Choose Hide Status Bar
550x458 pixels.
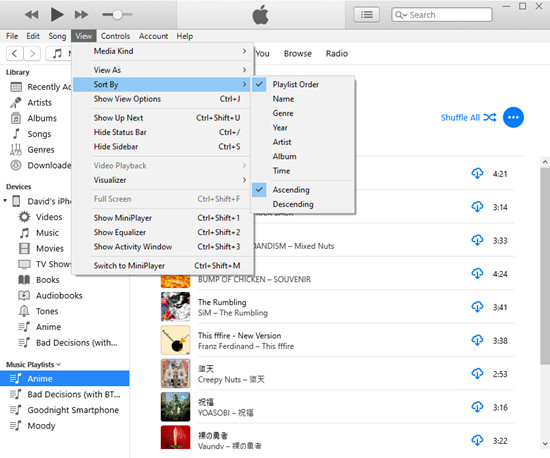pos(163,132)
